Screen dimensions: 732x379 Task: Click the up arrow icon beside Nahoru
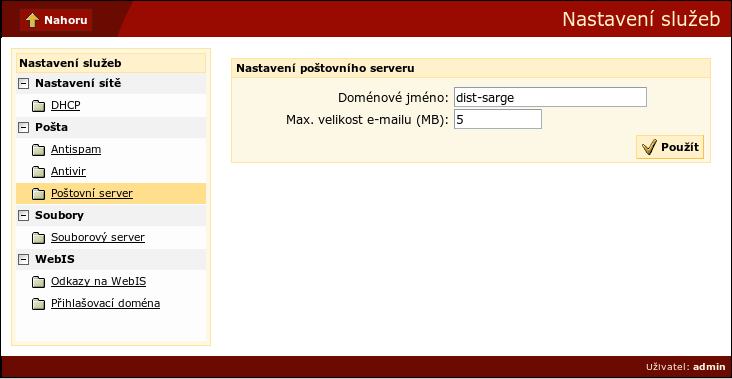pyautogui.click(x=32, y=20)
